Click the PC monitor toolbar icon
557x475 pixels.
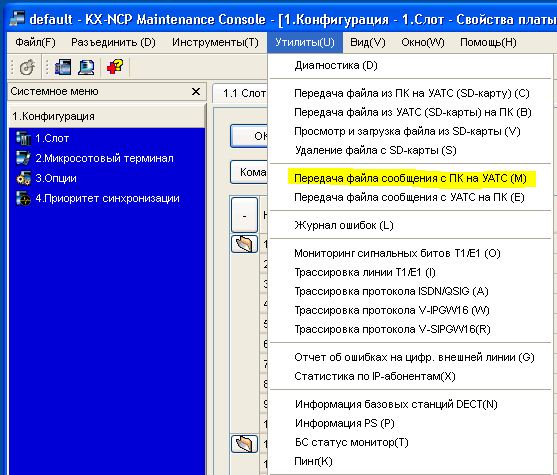point(86,67)
